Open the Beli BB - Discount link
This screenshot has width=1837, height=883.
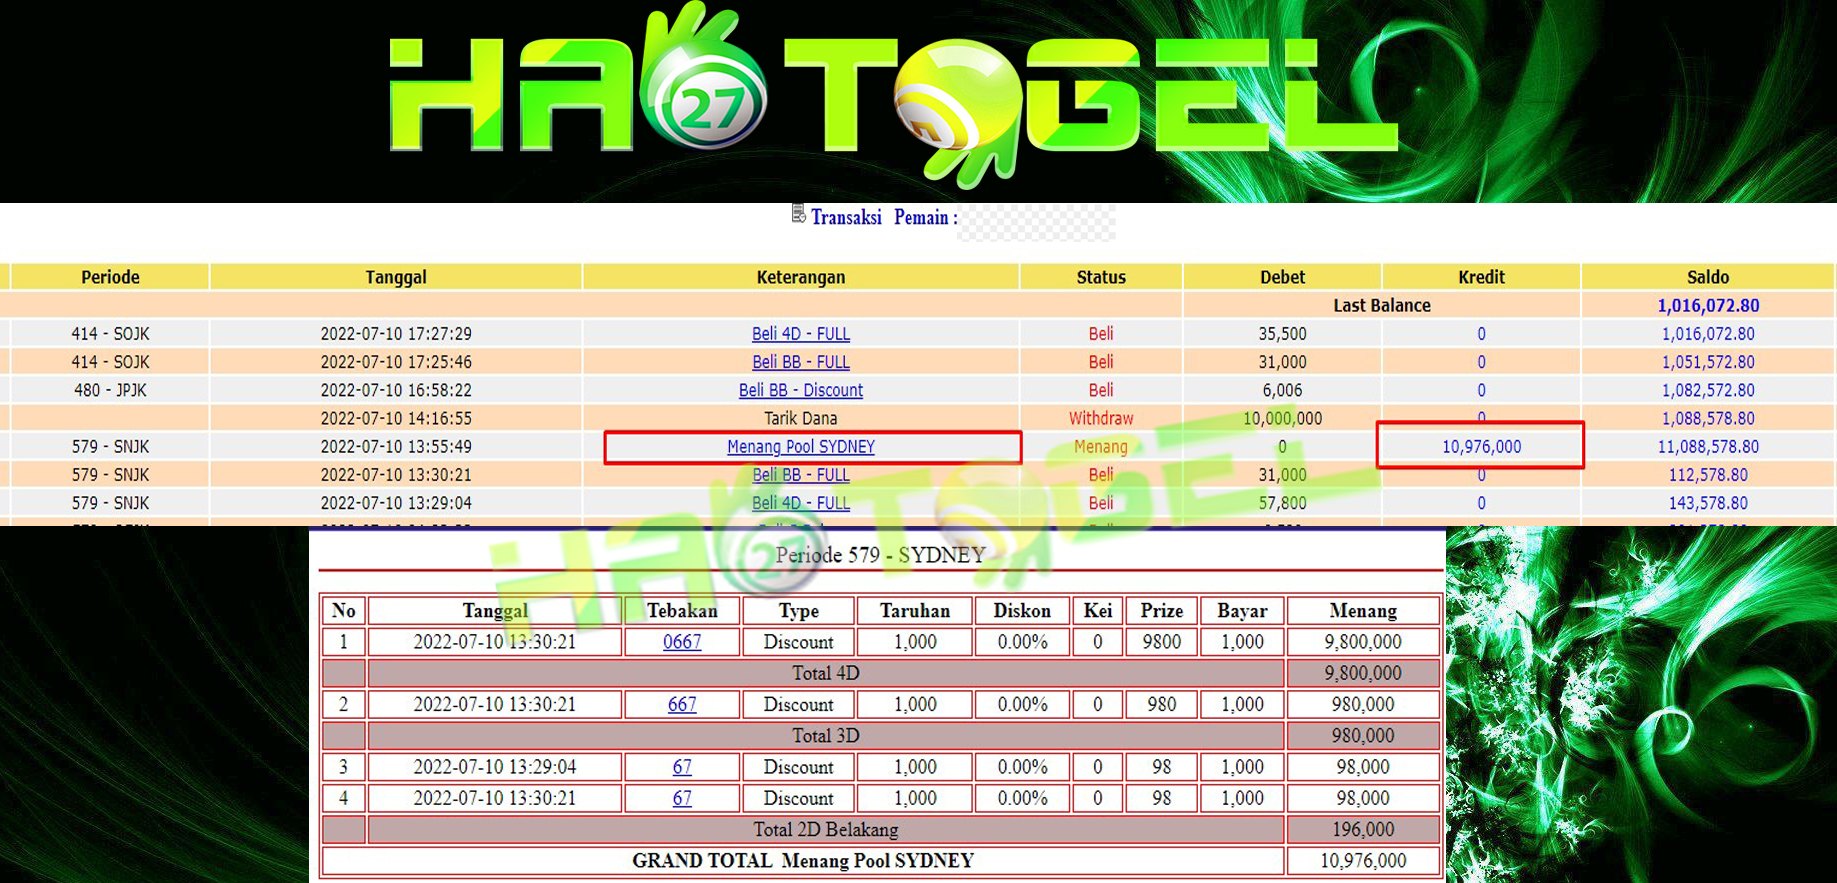801,390
